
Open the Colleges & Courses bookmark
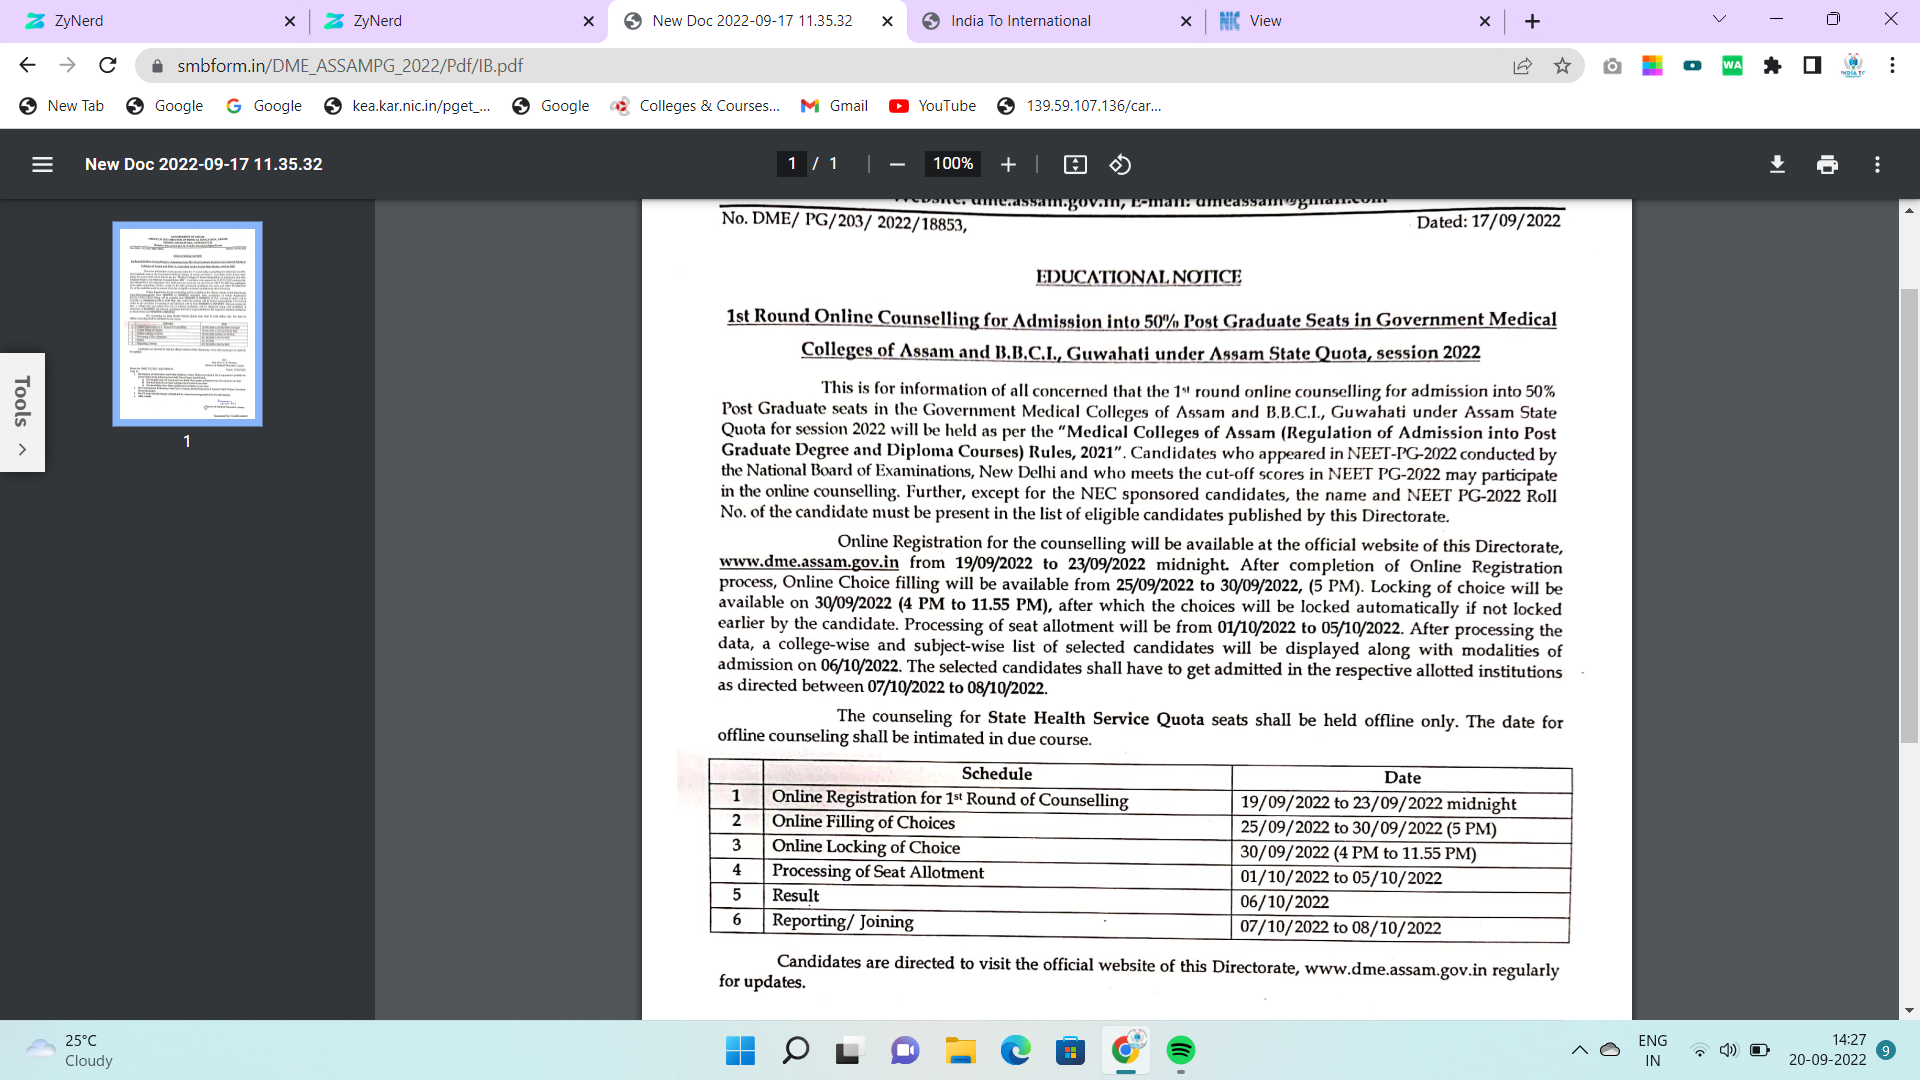click(695, 106)
